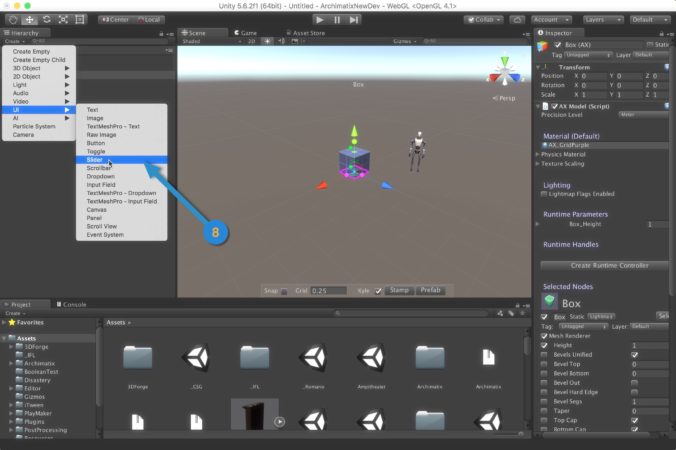Choose Canvas from the UI submenu
Image resolution: width=676 pixels, height=450 pixels.
122,210
